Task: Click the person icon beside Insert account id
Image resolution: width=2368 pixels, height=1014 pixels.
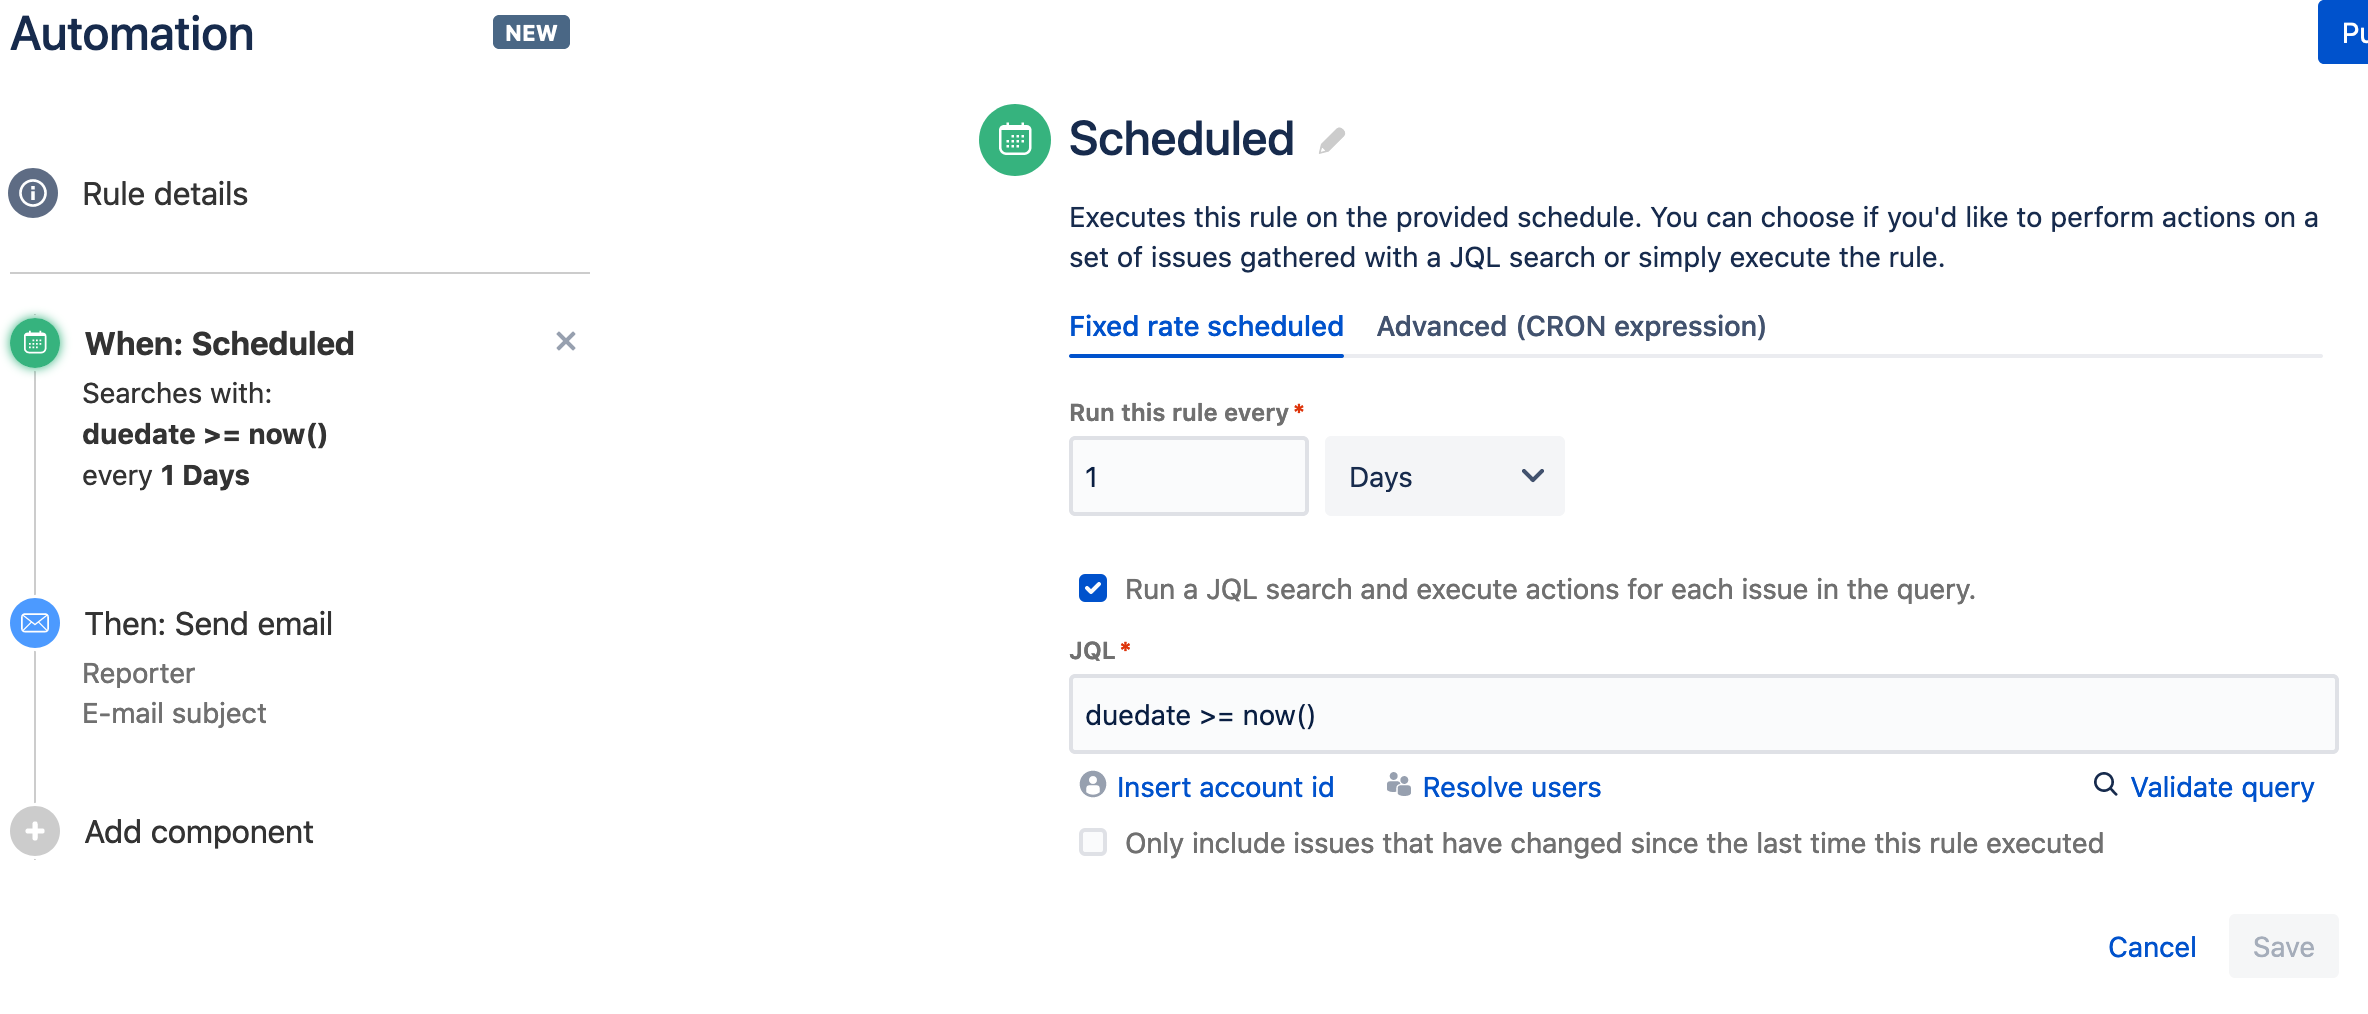Action: click(1092, 787)
